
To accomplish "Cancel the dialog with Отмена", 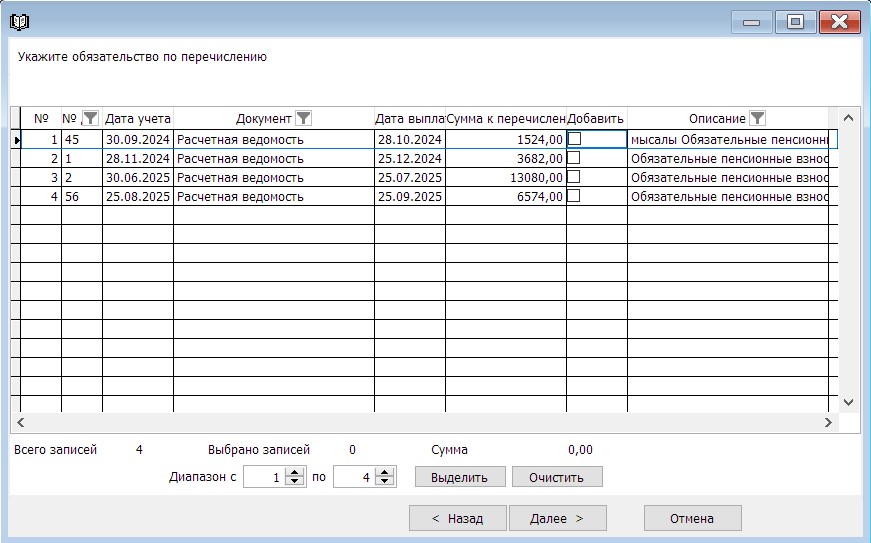I will [x=692, y=518].
